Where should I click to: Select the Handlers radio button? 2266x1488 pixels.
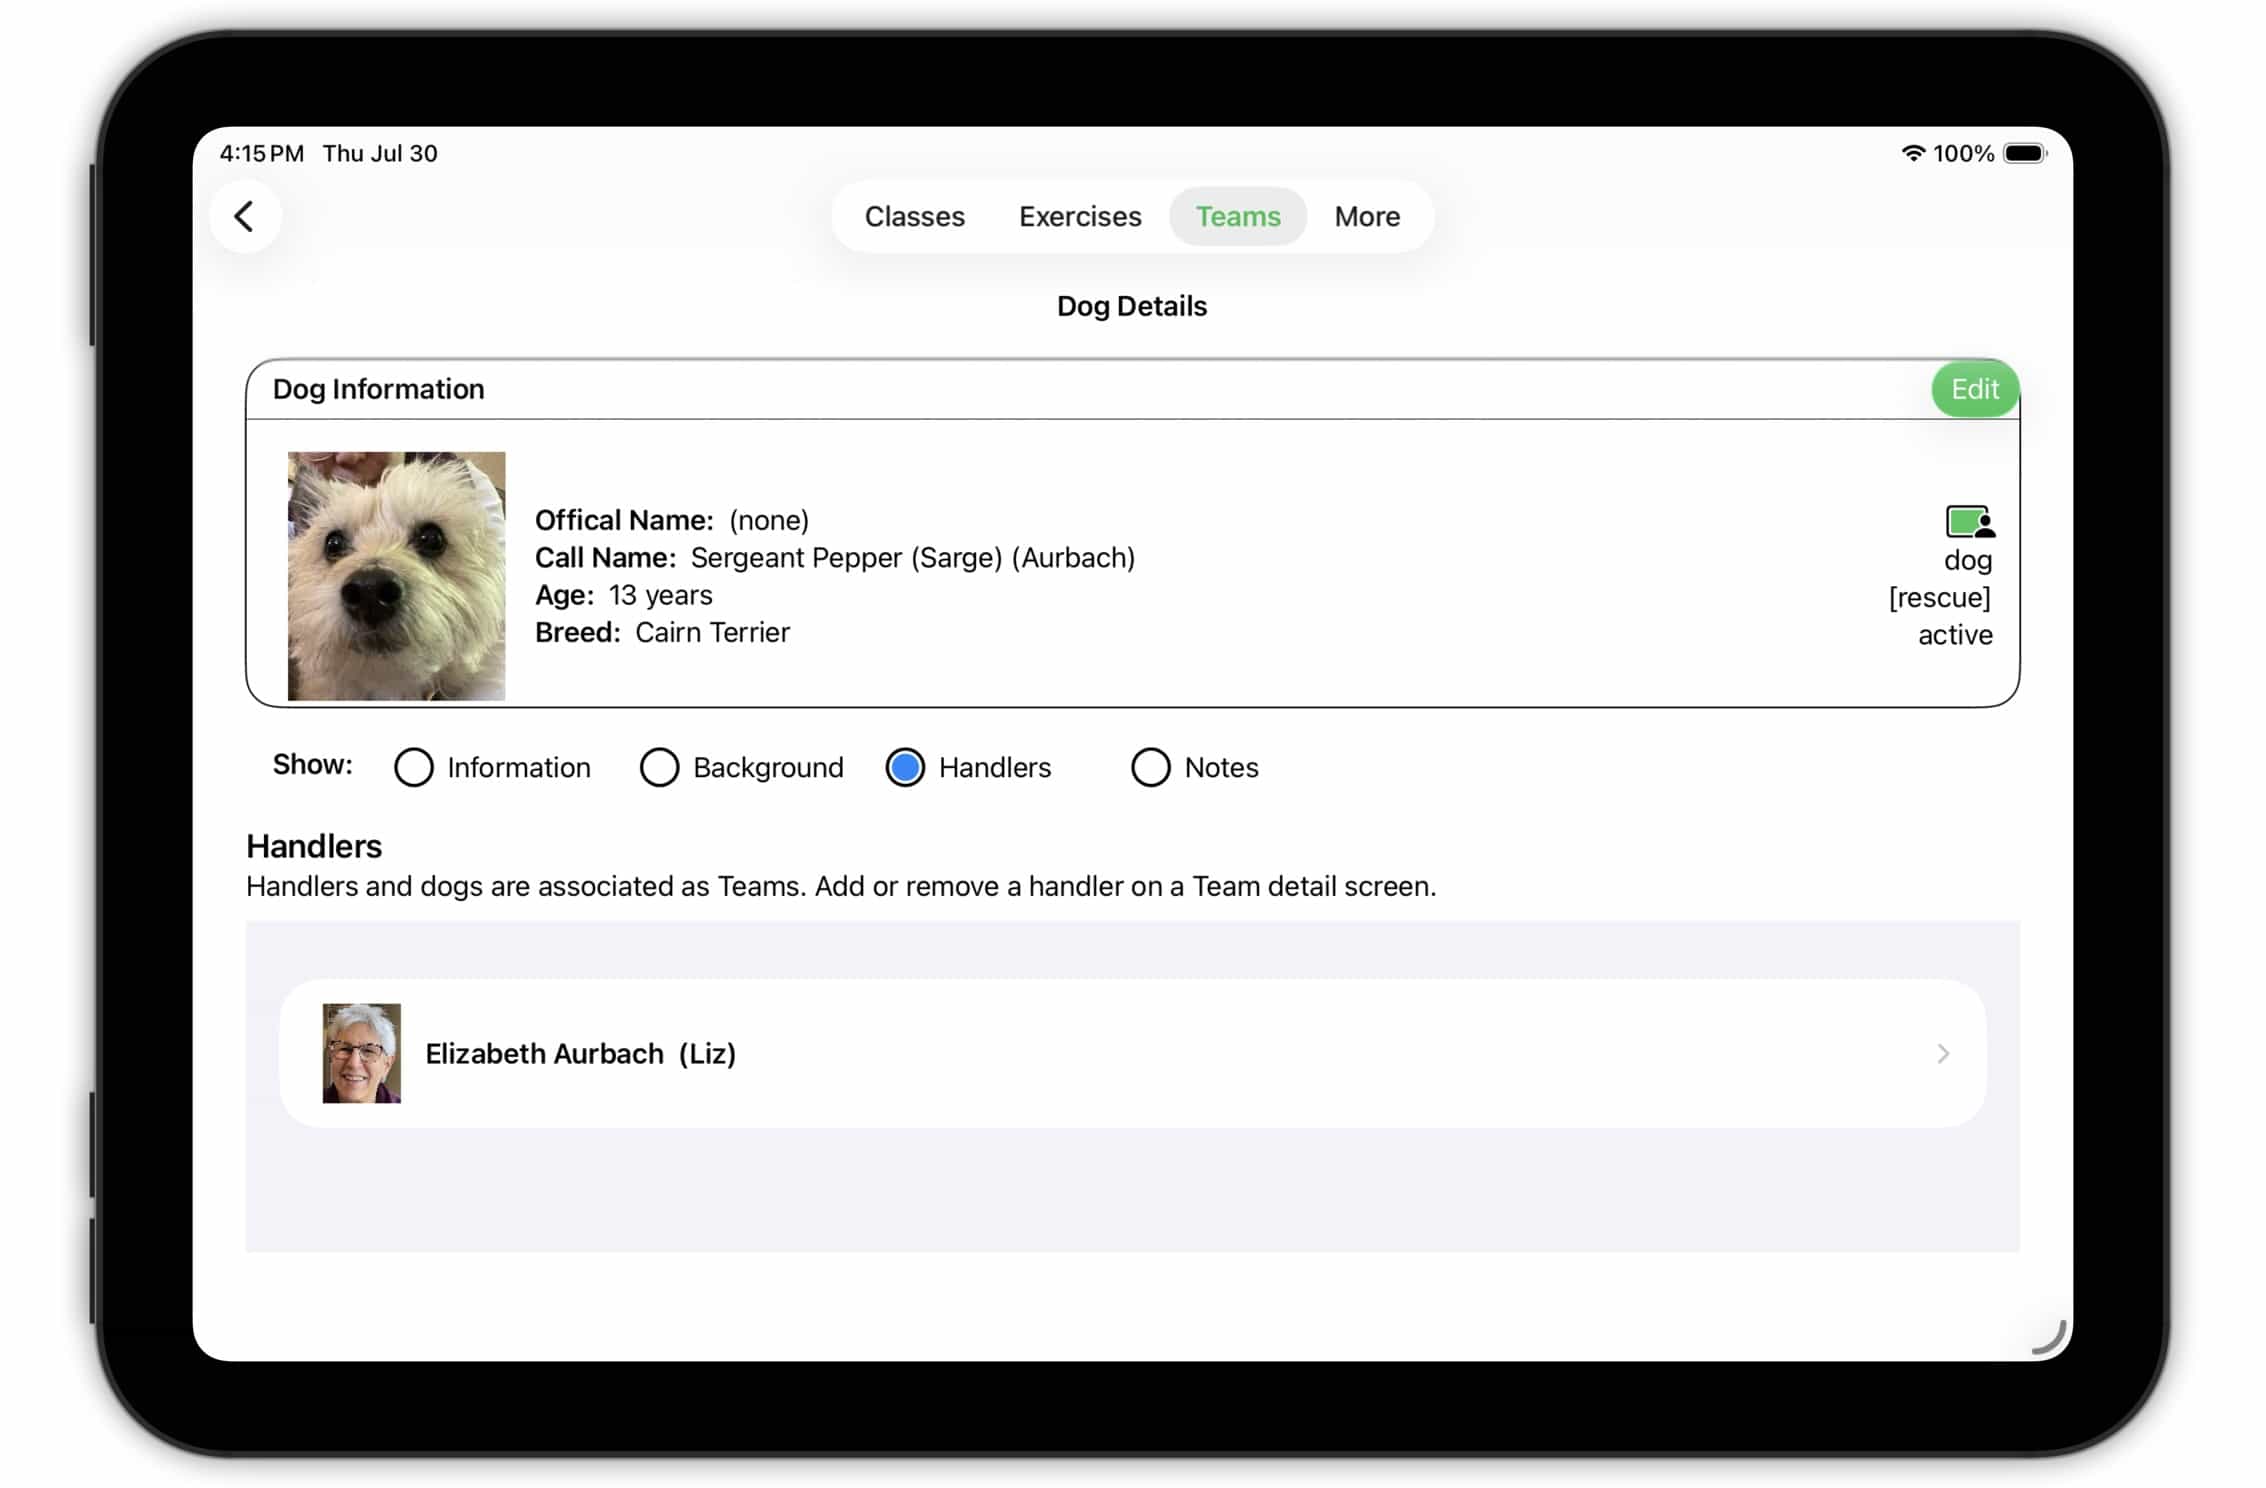[905, 768]
